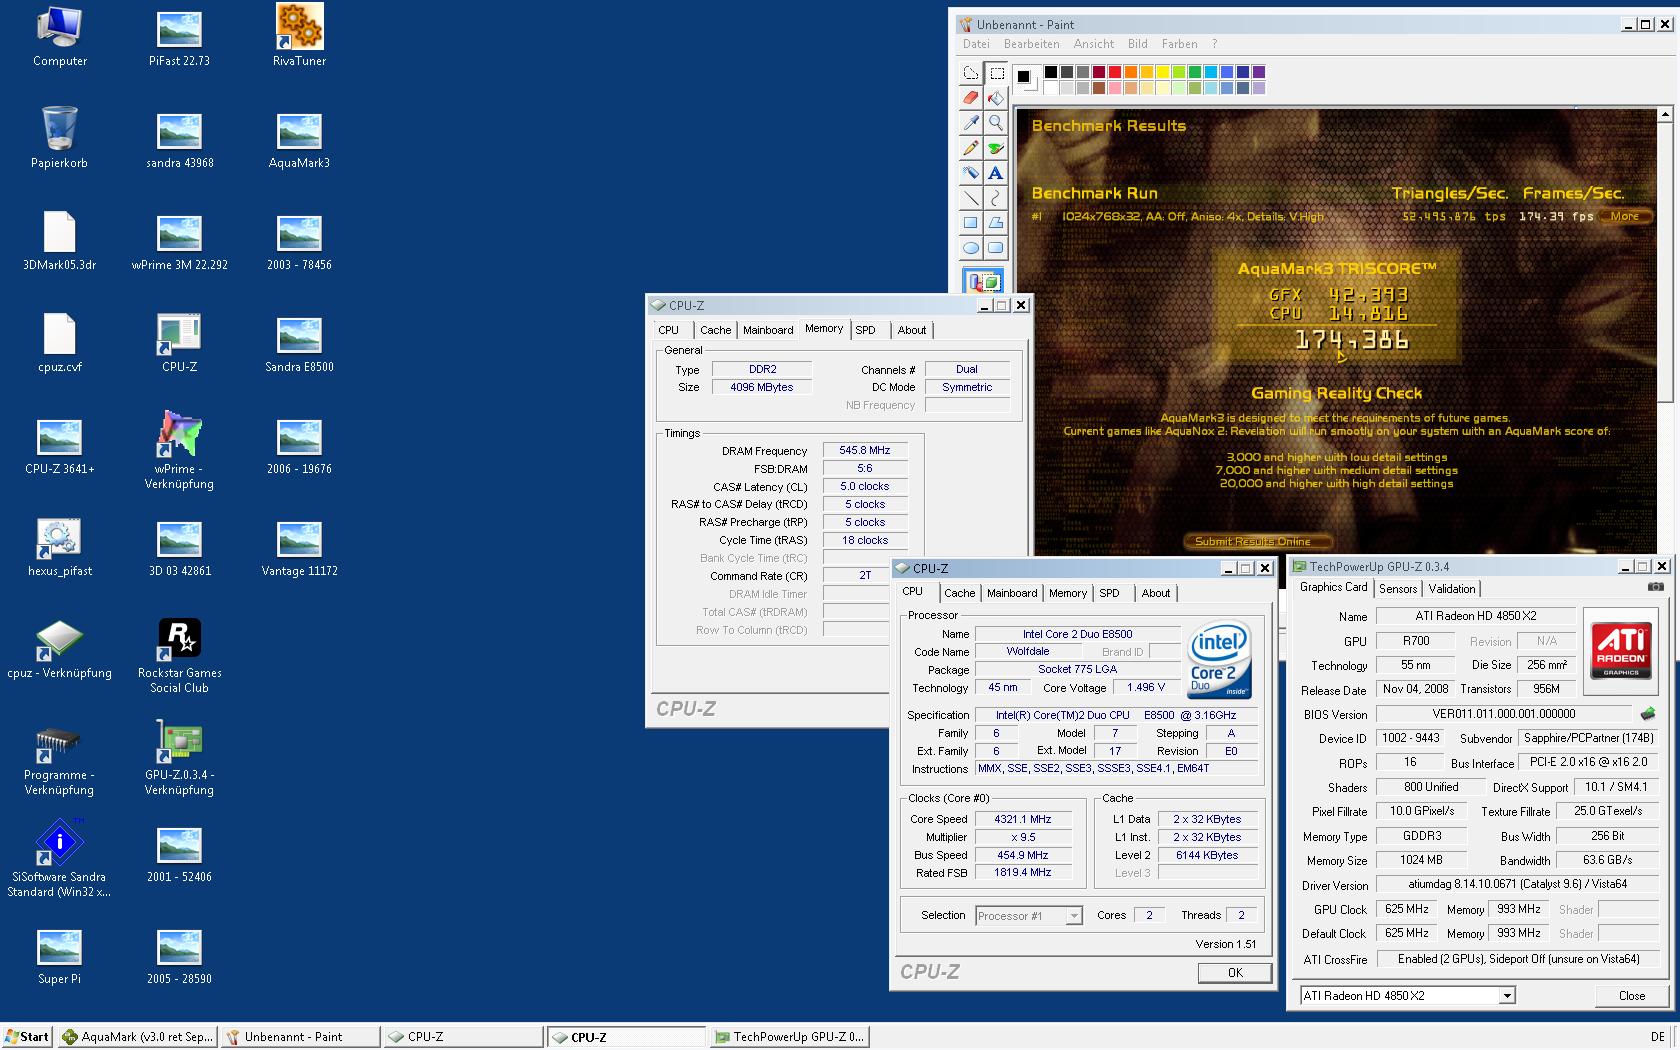Click the Start button on the taskbar
The image size is (1680, 1050).
(27, 1037)
